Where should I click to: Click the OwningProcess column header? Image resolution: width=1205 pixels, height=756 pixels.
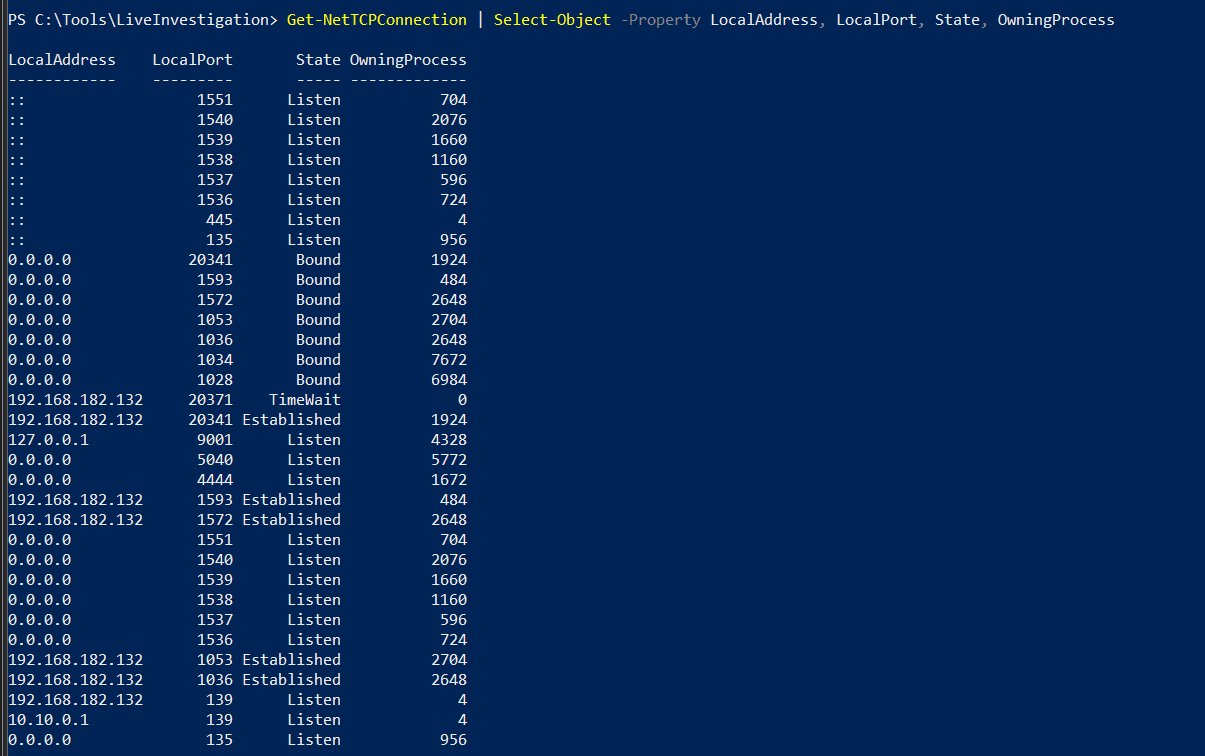click(x=408, y=60)
